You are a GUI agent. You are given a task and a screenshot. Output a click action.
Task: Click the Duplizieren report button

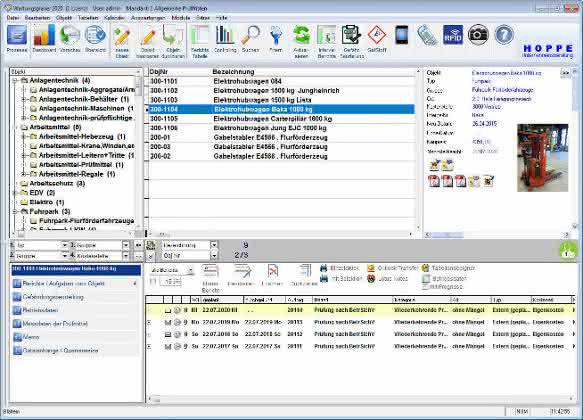point(304,275)
